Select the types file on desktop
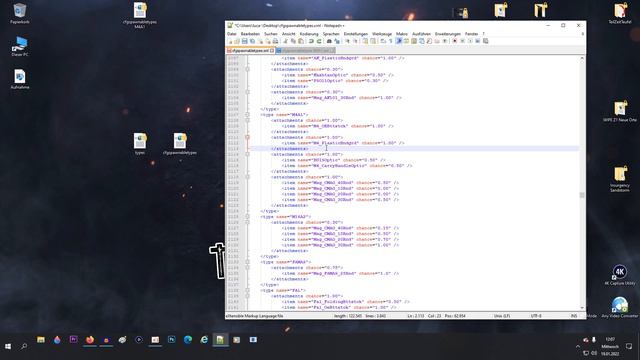Image resolution: width=640 pixels, height=360 pixels. point(140,144)
